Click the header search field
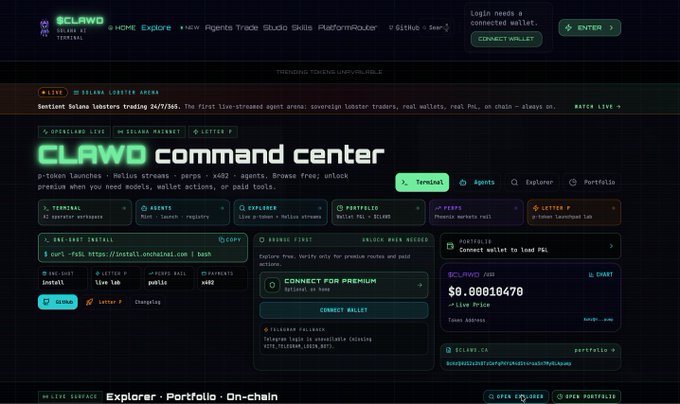Viewport: 680px width, 404px height. tap(436, 28)
